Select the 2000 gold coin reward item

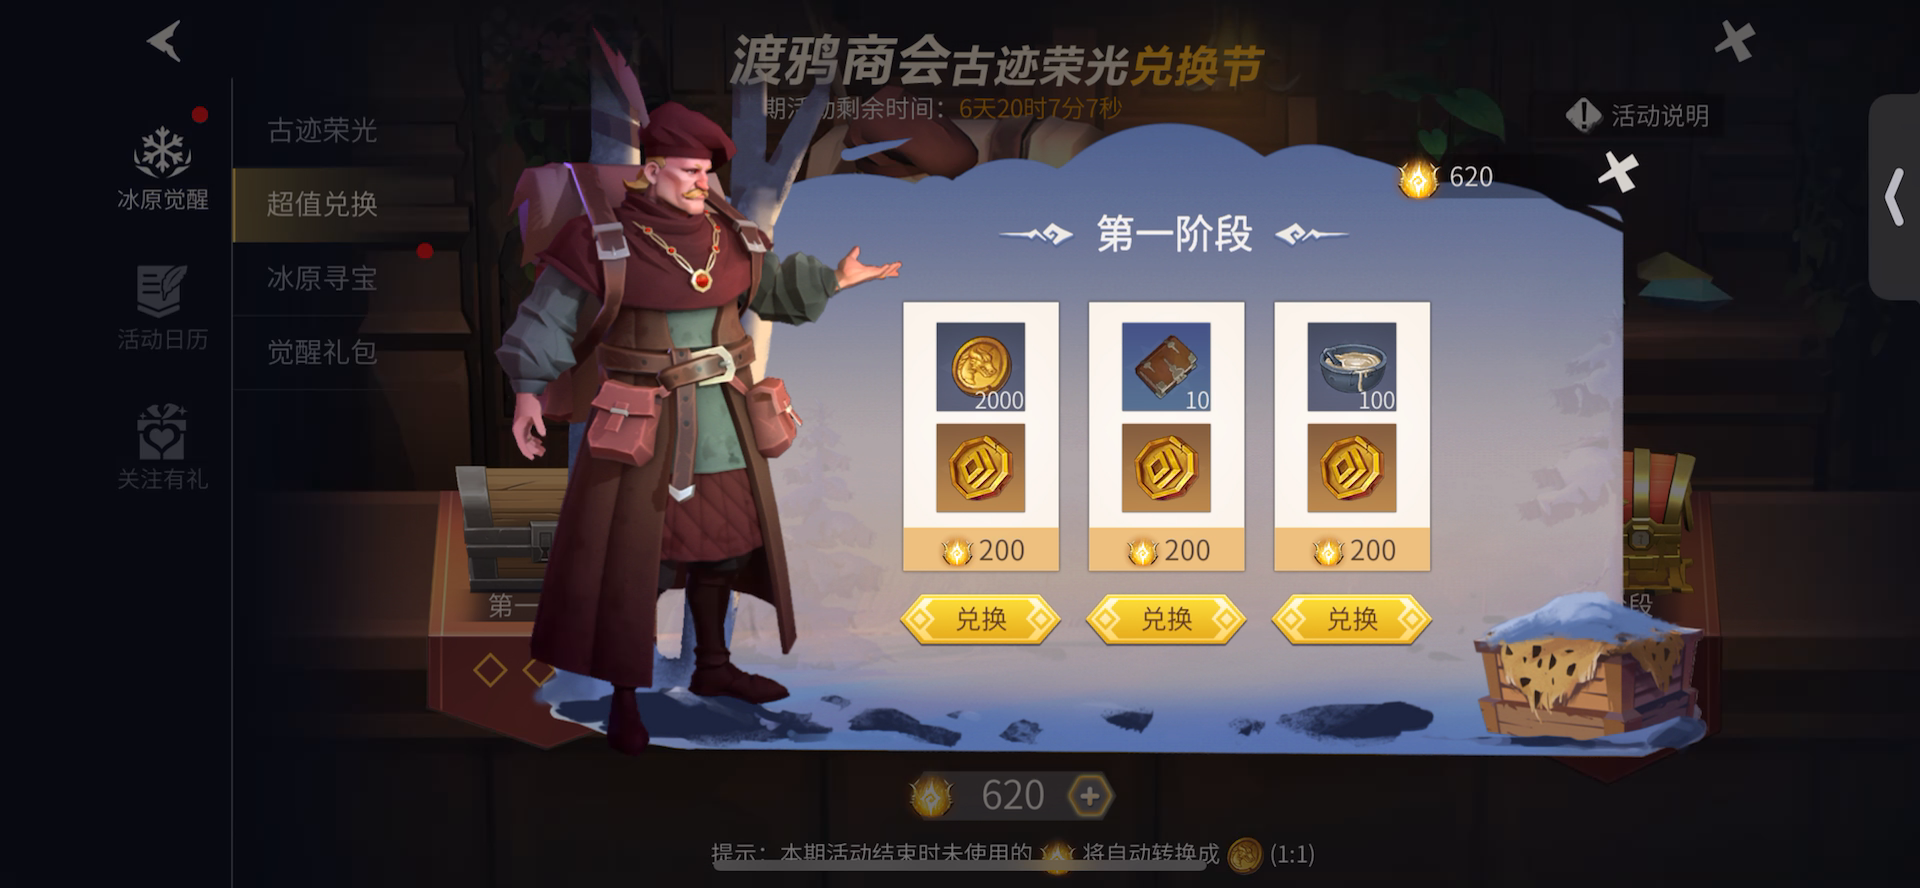click(x=980, y=366)
